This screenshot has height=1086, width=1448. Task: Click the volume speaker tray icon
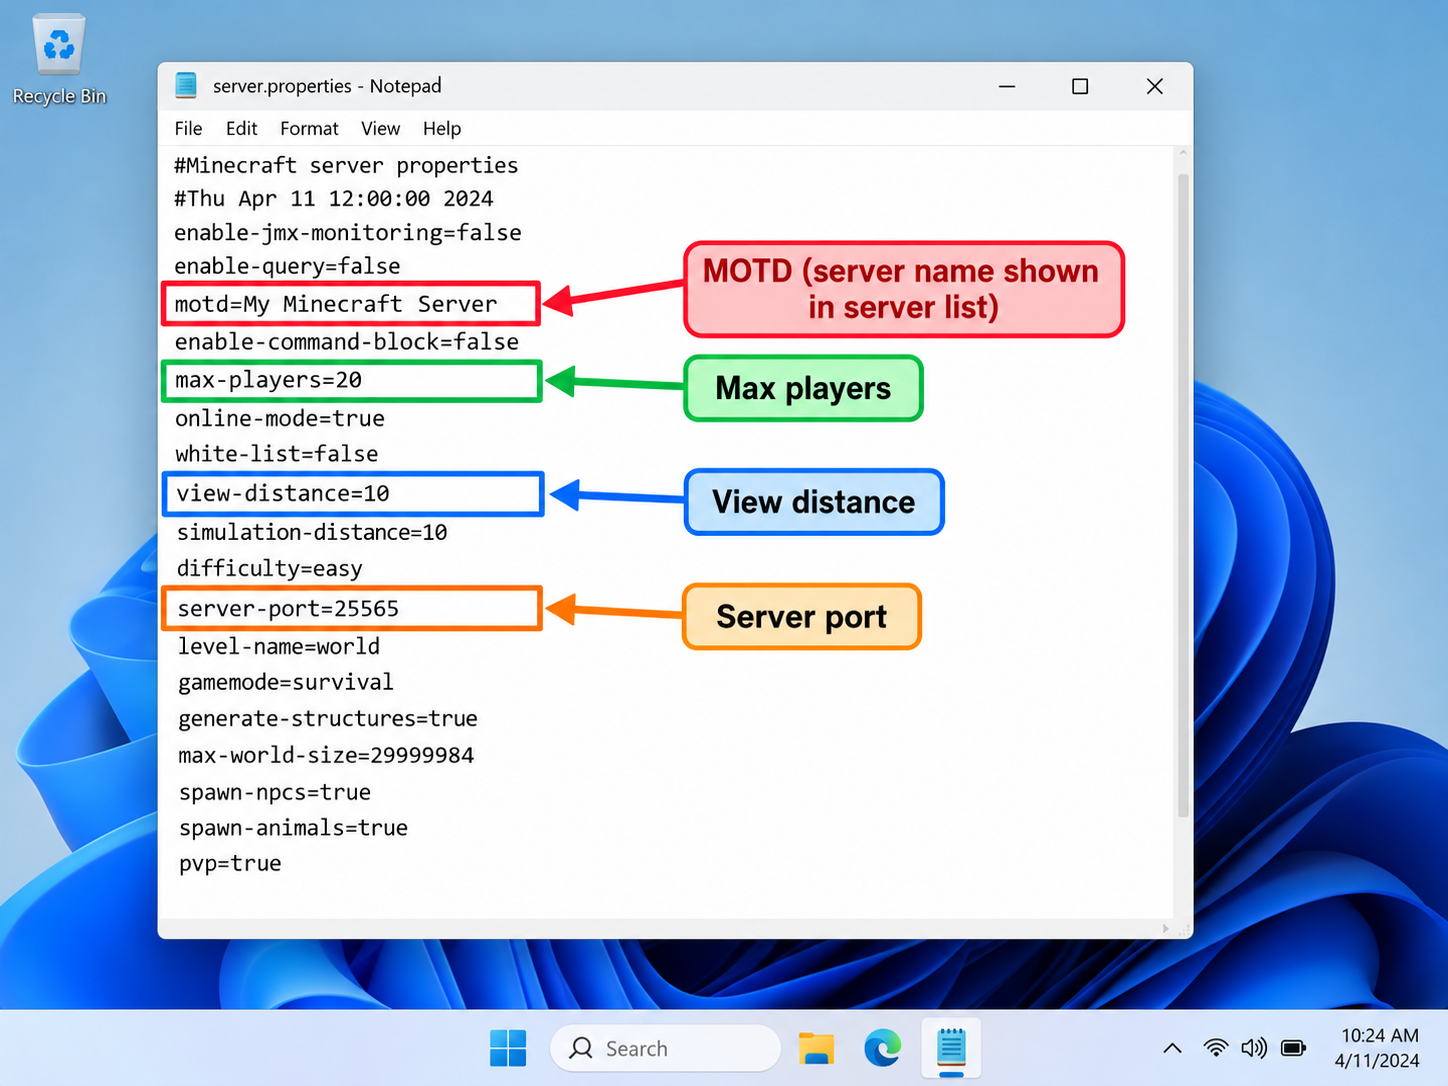(x=1254, y=1048)
